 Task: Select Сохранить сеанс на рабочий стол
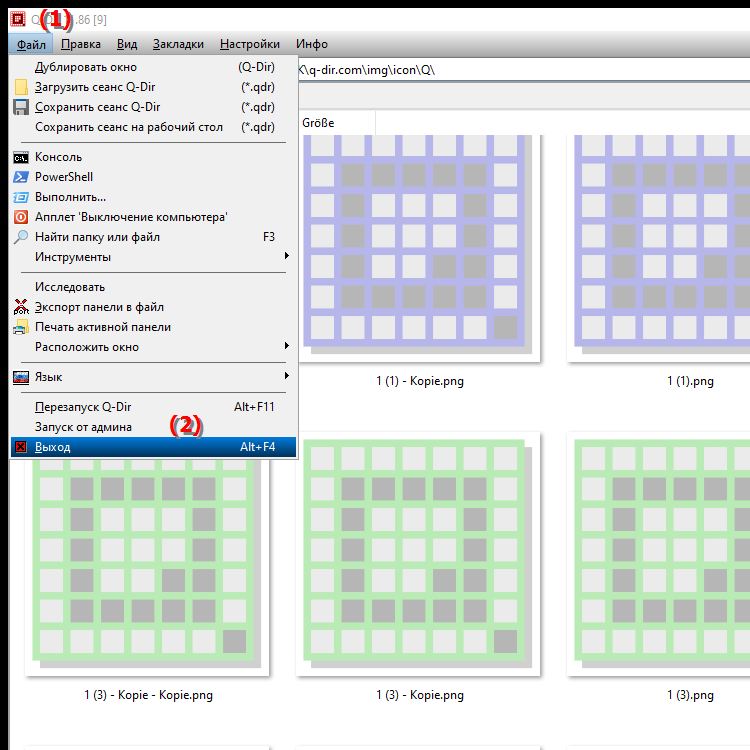153,127
